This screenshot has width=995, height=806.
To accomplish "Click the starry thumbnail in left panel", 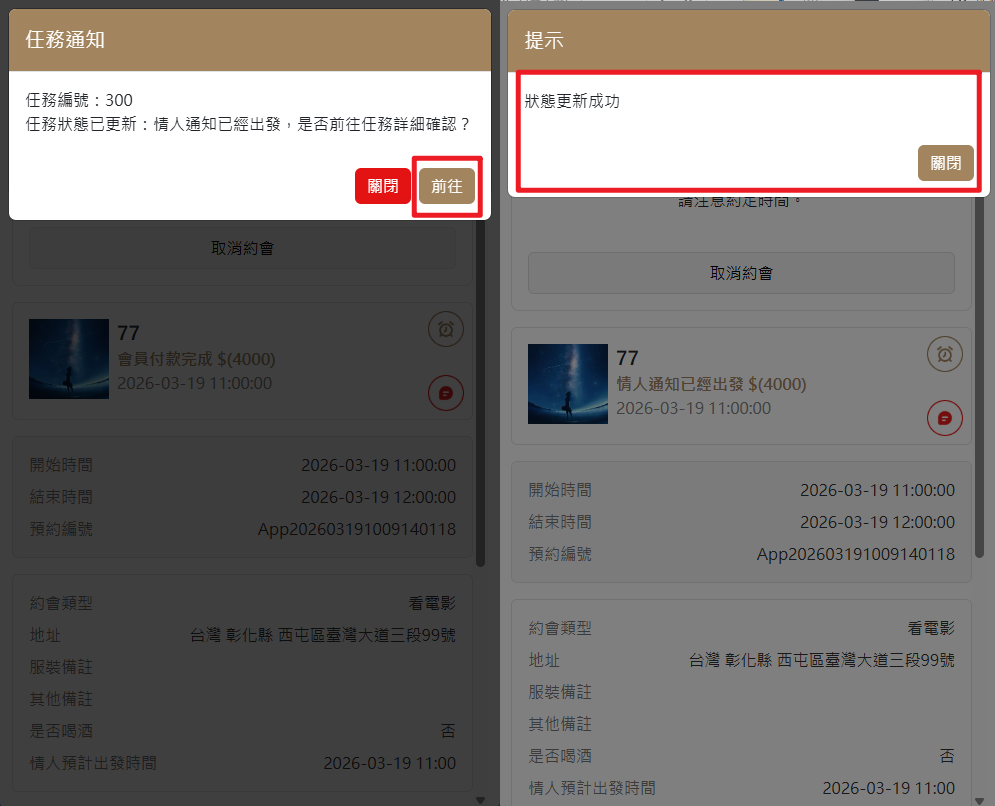I will (x=69, y=359).
